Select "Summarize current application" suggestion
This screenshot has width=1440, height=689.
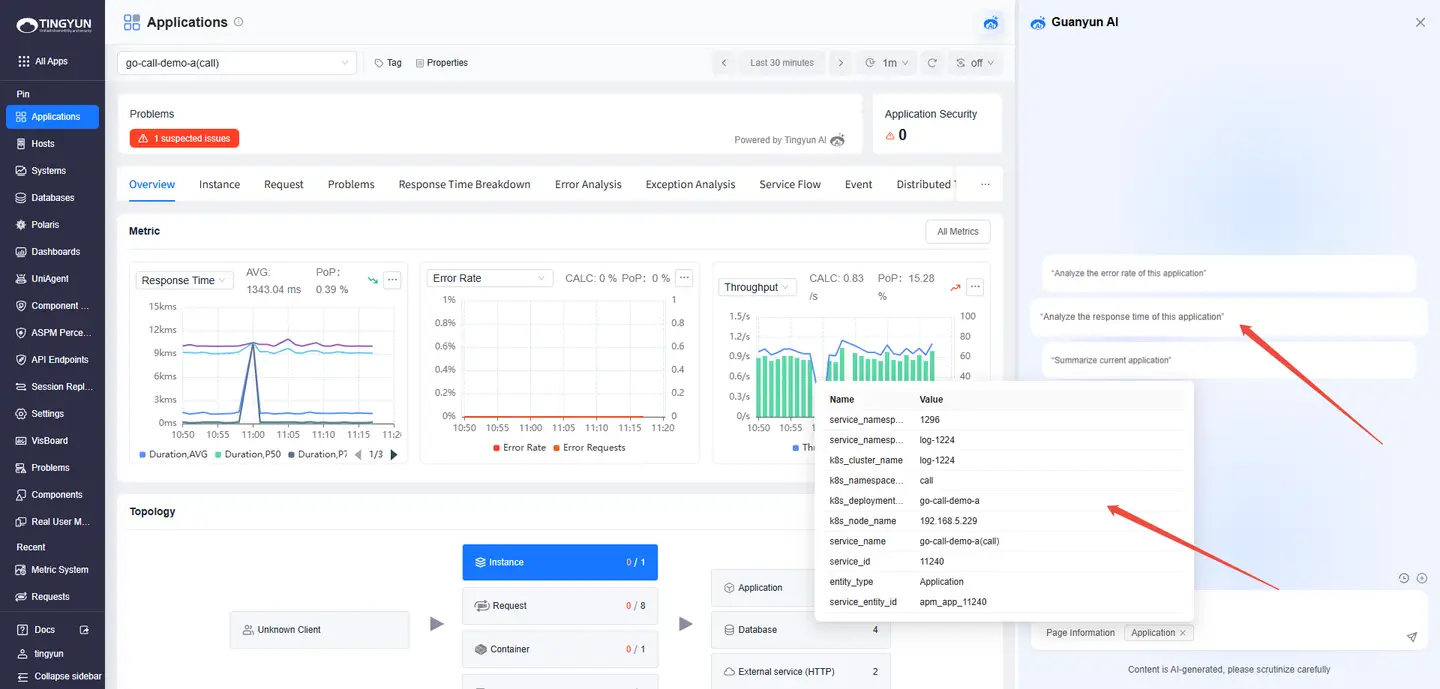click(1111, 360)
